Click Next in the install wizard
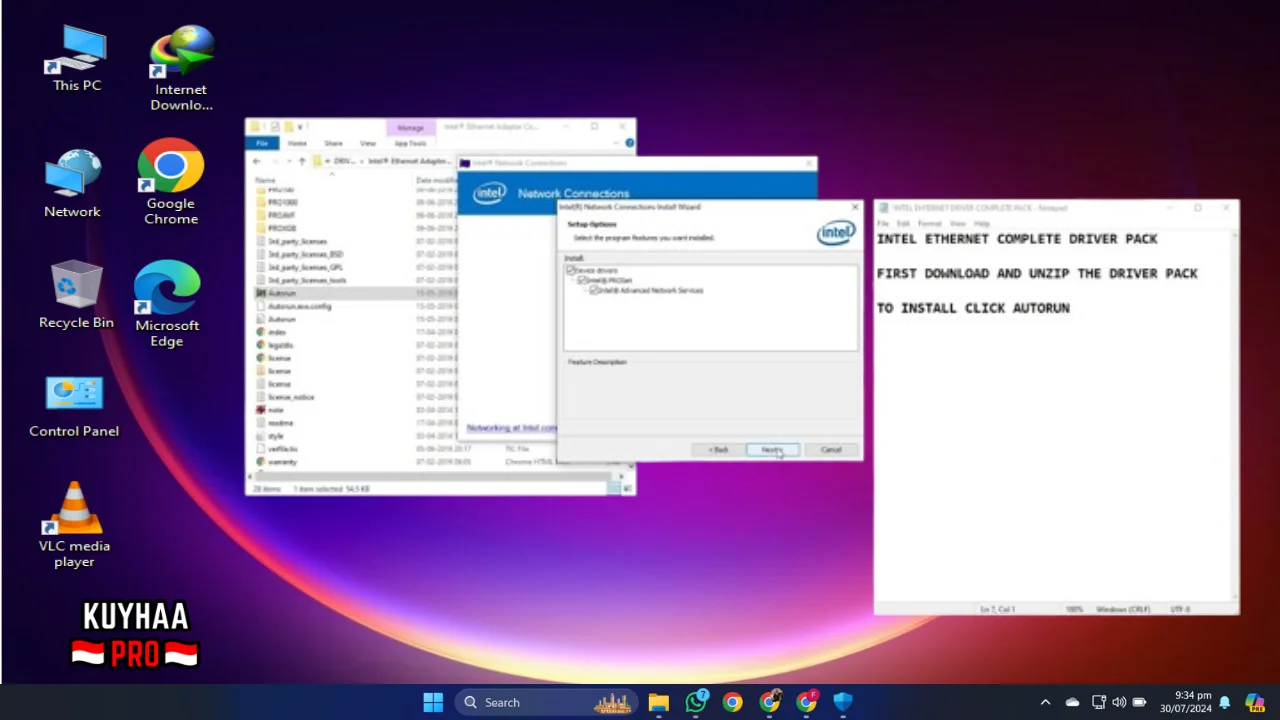Image resolution: width=1280 pixels, height=720 pixels. pos(772,450)
